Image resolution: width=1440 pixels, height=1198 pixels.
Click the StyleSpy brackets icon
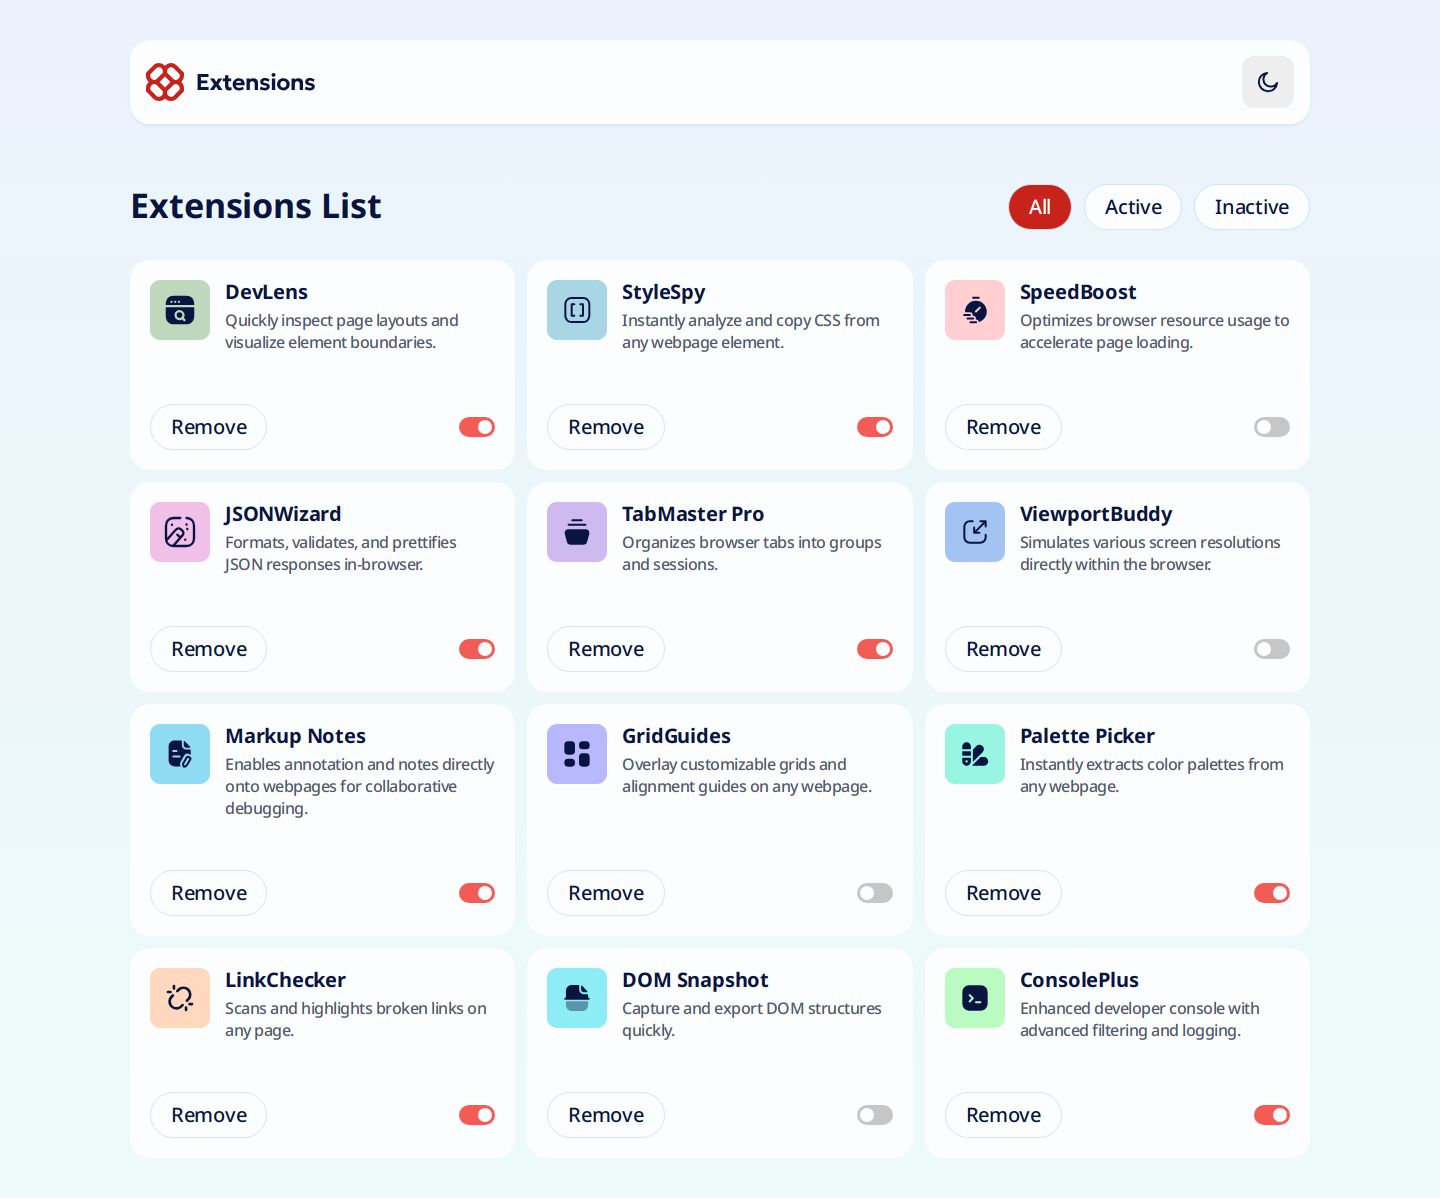577,310
